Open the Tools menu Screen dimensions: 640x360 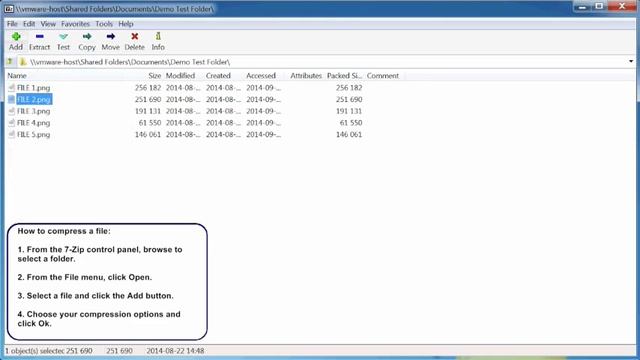[x=104, y=24]
